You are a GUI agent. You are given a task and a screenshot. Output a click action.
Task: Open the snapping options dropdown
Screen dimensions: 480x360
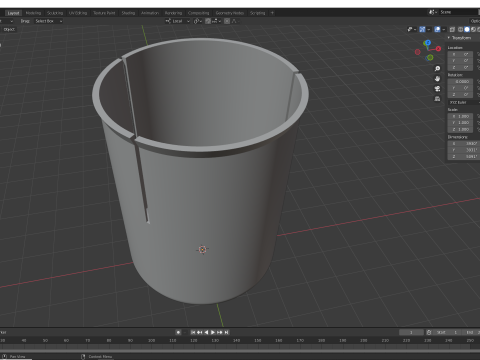216,21
